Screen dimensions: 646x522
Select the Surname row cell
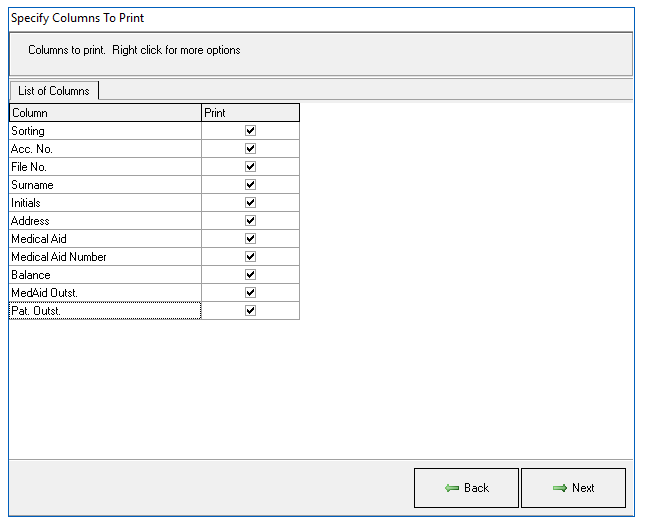point(105,185)
